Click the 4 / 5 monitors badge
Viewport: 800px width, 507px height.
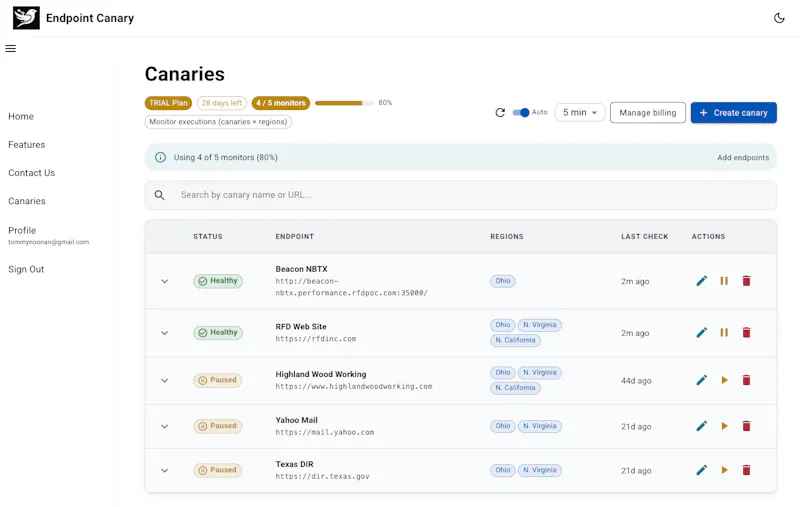(281, 103)
